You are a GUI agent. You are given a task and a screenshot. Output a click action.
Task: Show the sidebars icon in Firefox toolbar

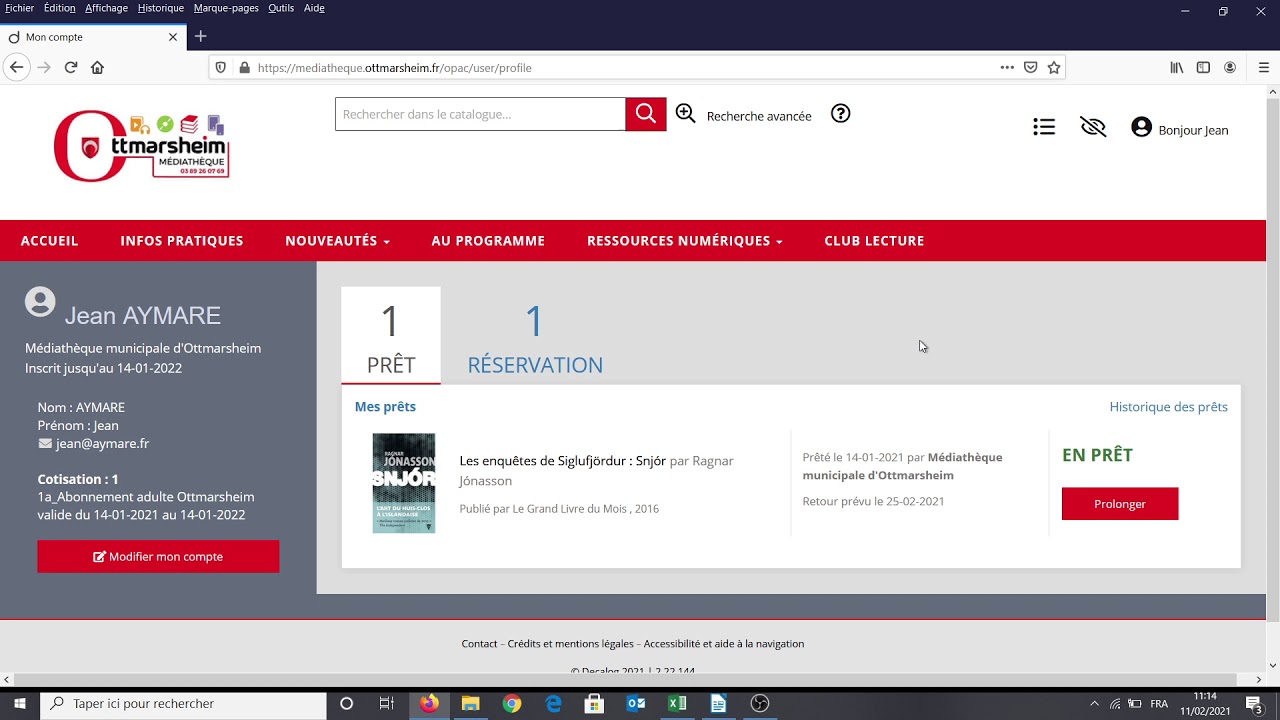tap(1204, 67)
